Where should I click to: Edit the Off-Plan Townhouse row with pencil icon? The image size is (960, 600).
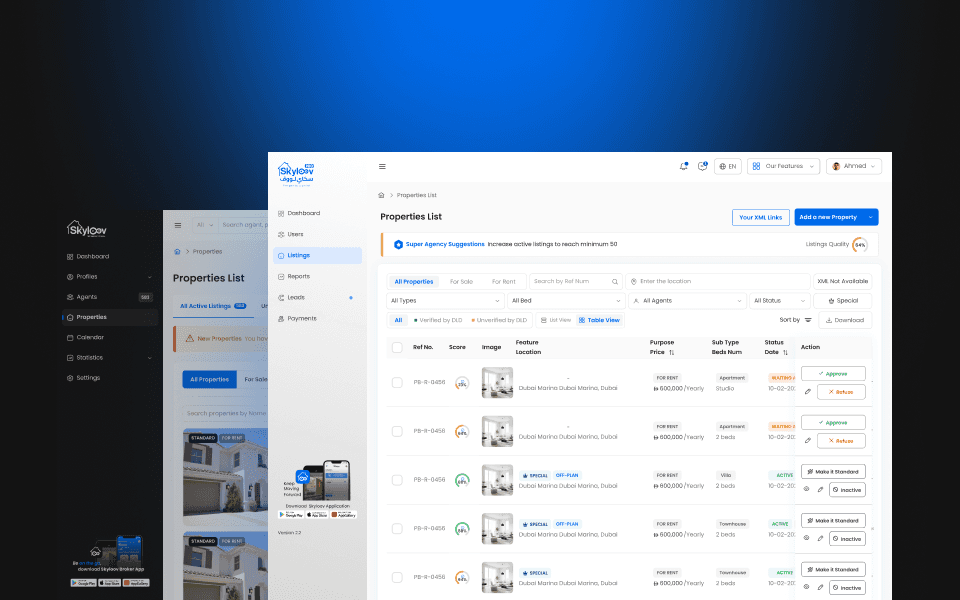coord(820,539)
